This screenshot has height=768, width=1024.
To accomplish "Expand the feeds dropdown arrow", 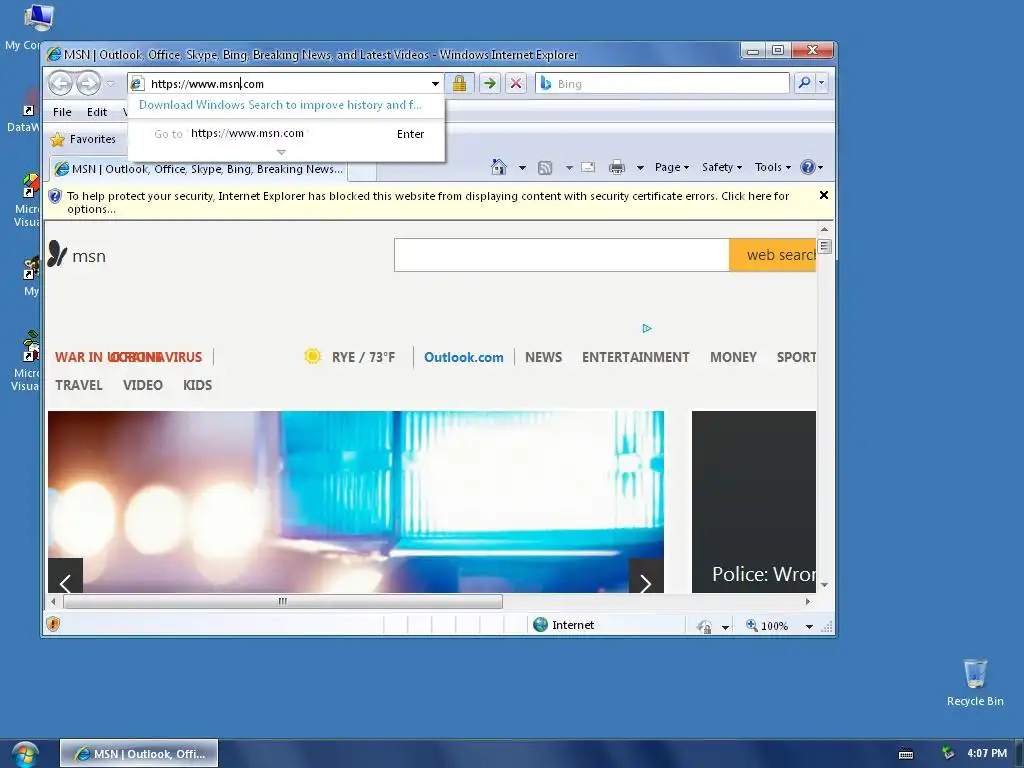I will click(x=569, y=168).
